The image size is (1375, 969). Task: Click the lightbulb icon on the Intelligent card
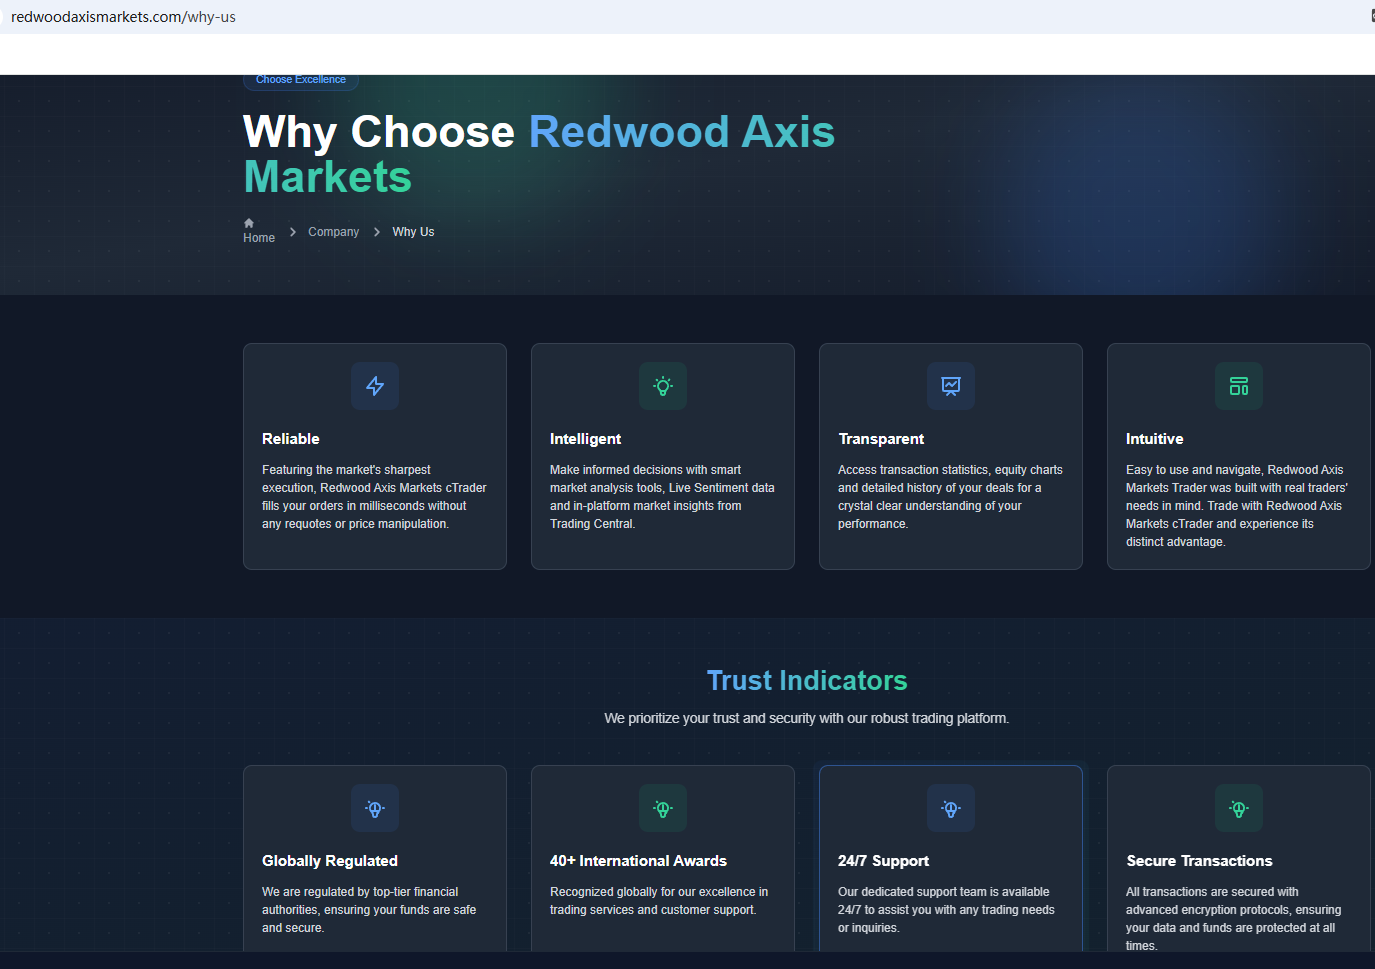tap(663, 386)
